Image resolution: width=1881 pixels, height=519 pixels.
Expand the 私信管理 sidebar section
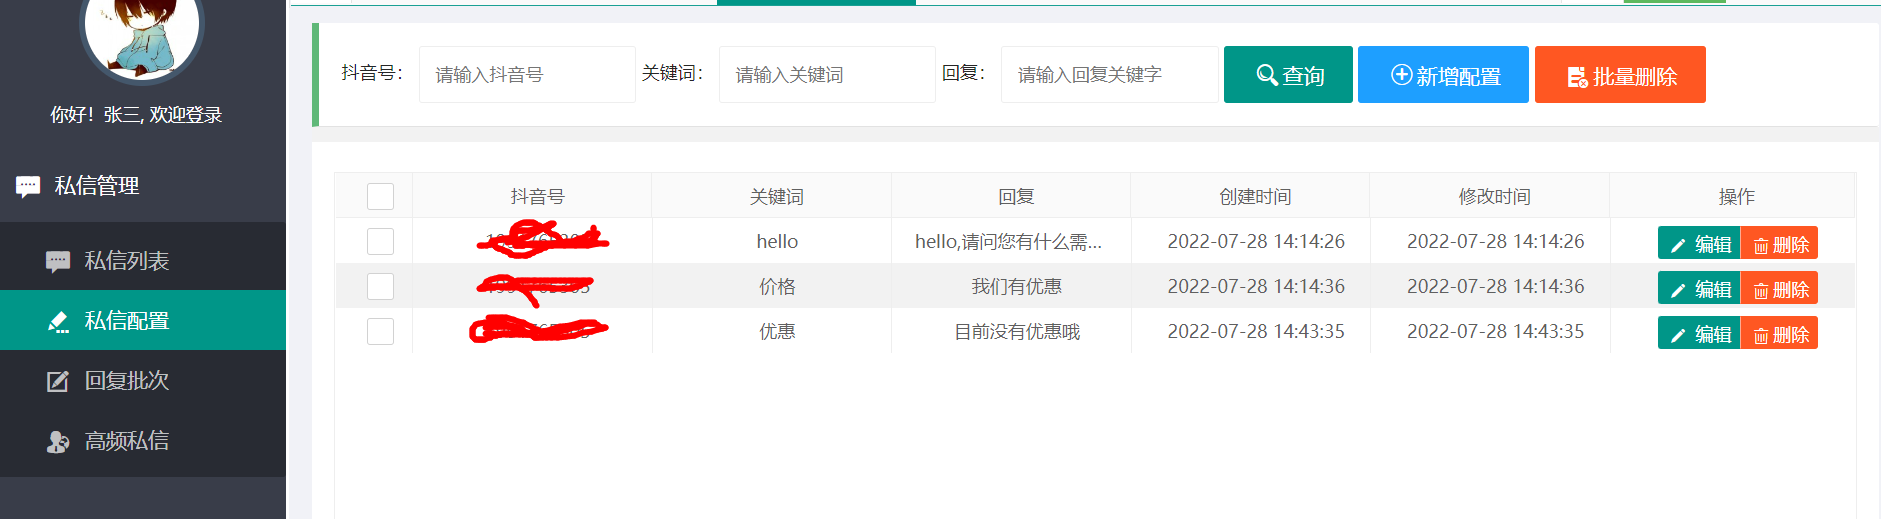click(x=96, y=186)
